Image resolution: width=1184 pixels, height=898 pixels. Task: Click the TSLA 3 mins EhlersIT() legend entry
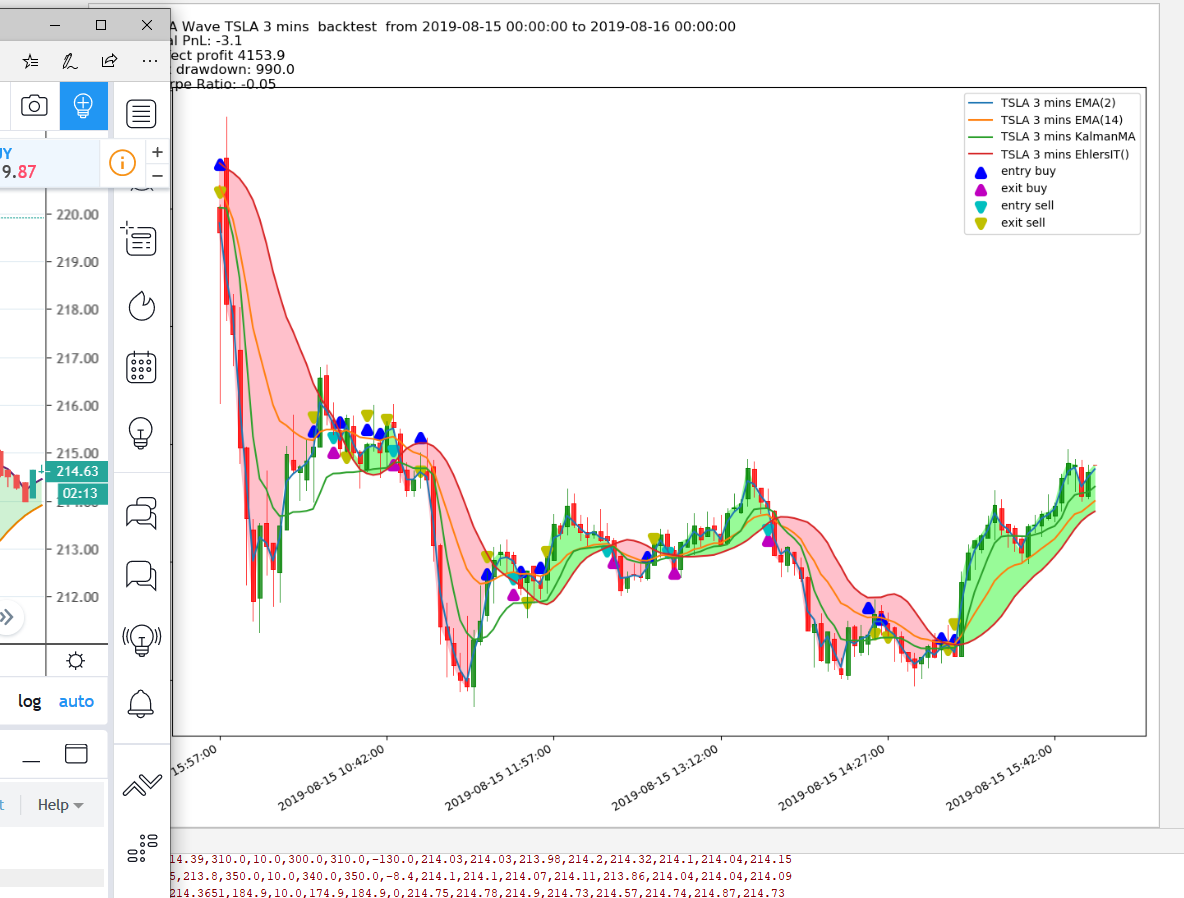point(1065,154)
